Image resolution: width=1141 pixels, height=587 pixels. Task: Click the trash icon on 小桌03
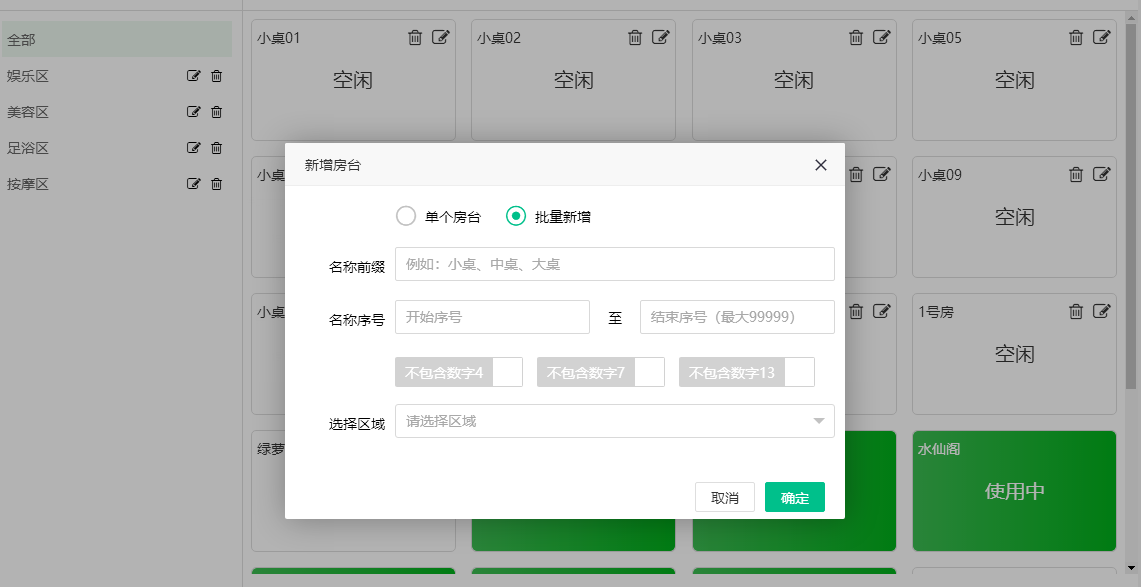pyautogui.click(x=855, y=38)
